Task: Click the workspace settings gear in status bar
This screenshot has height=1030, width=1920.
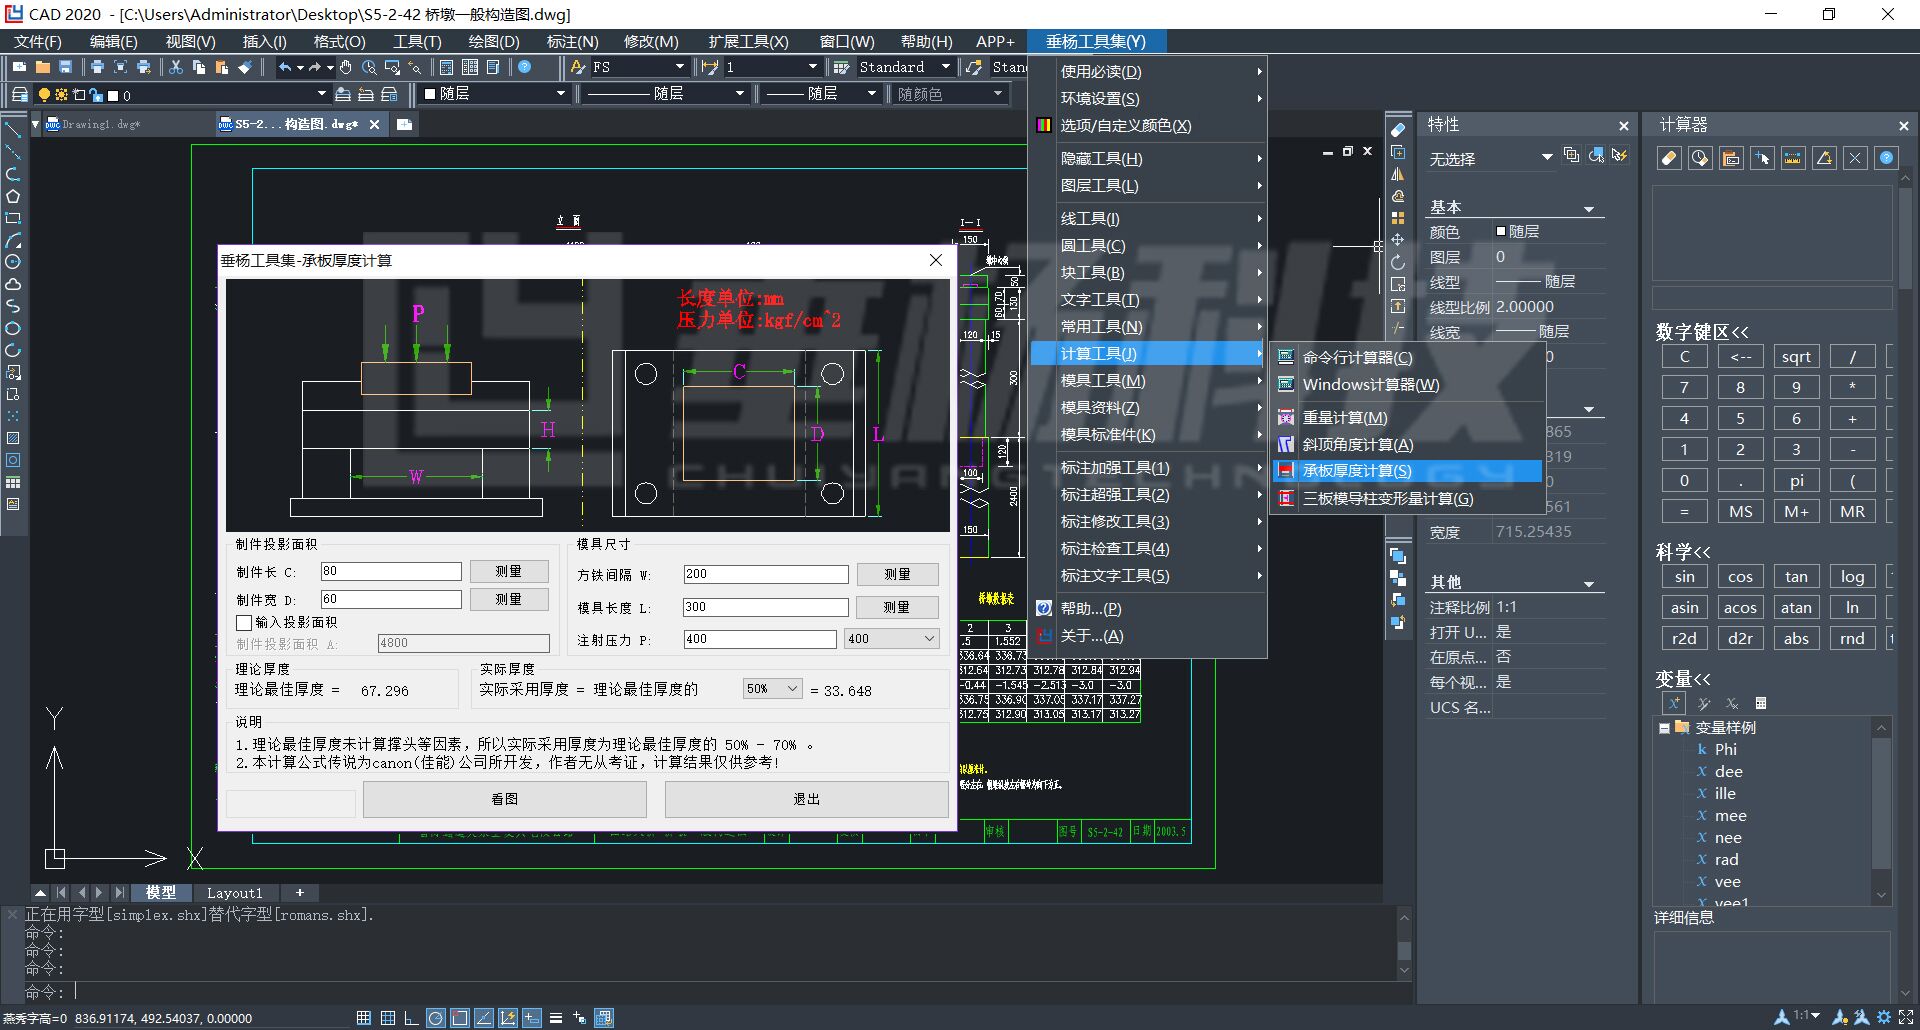Action: tap(1884, 1017)
